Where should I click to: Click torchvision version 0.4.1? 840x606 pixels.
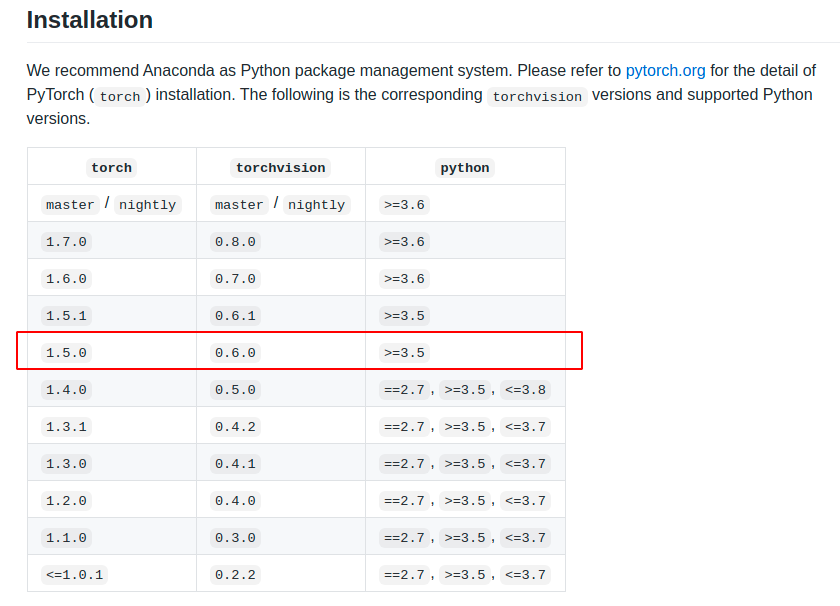pyautogui.click(x=235, y=464)
